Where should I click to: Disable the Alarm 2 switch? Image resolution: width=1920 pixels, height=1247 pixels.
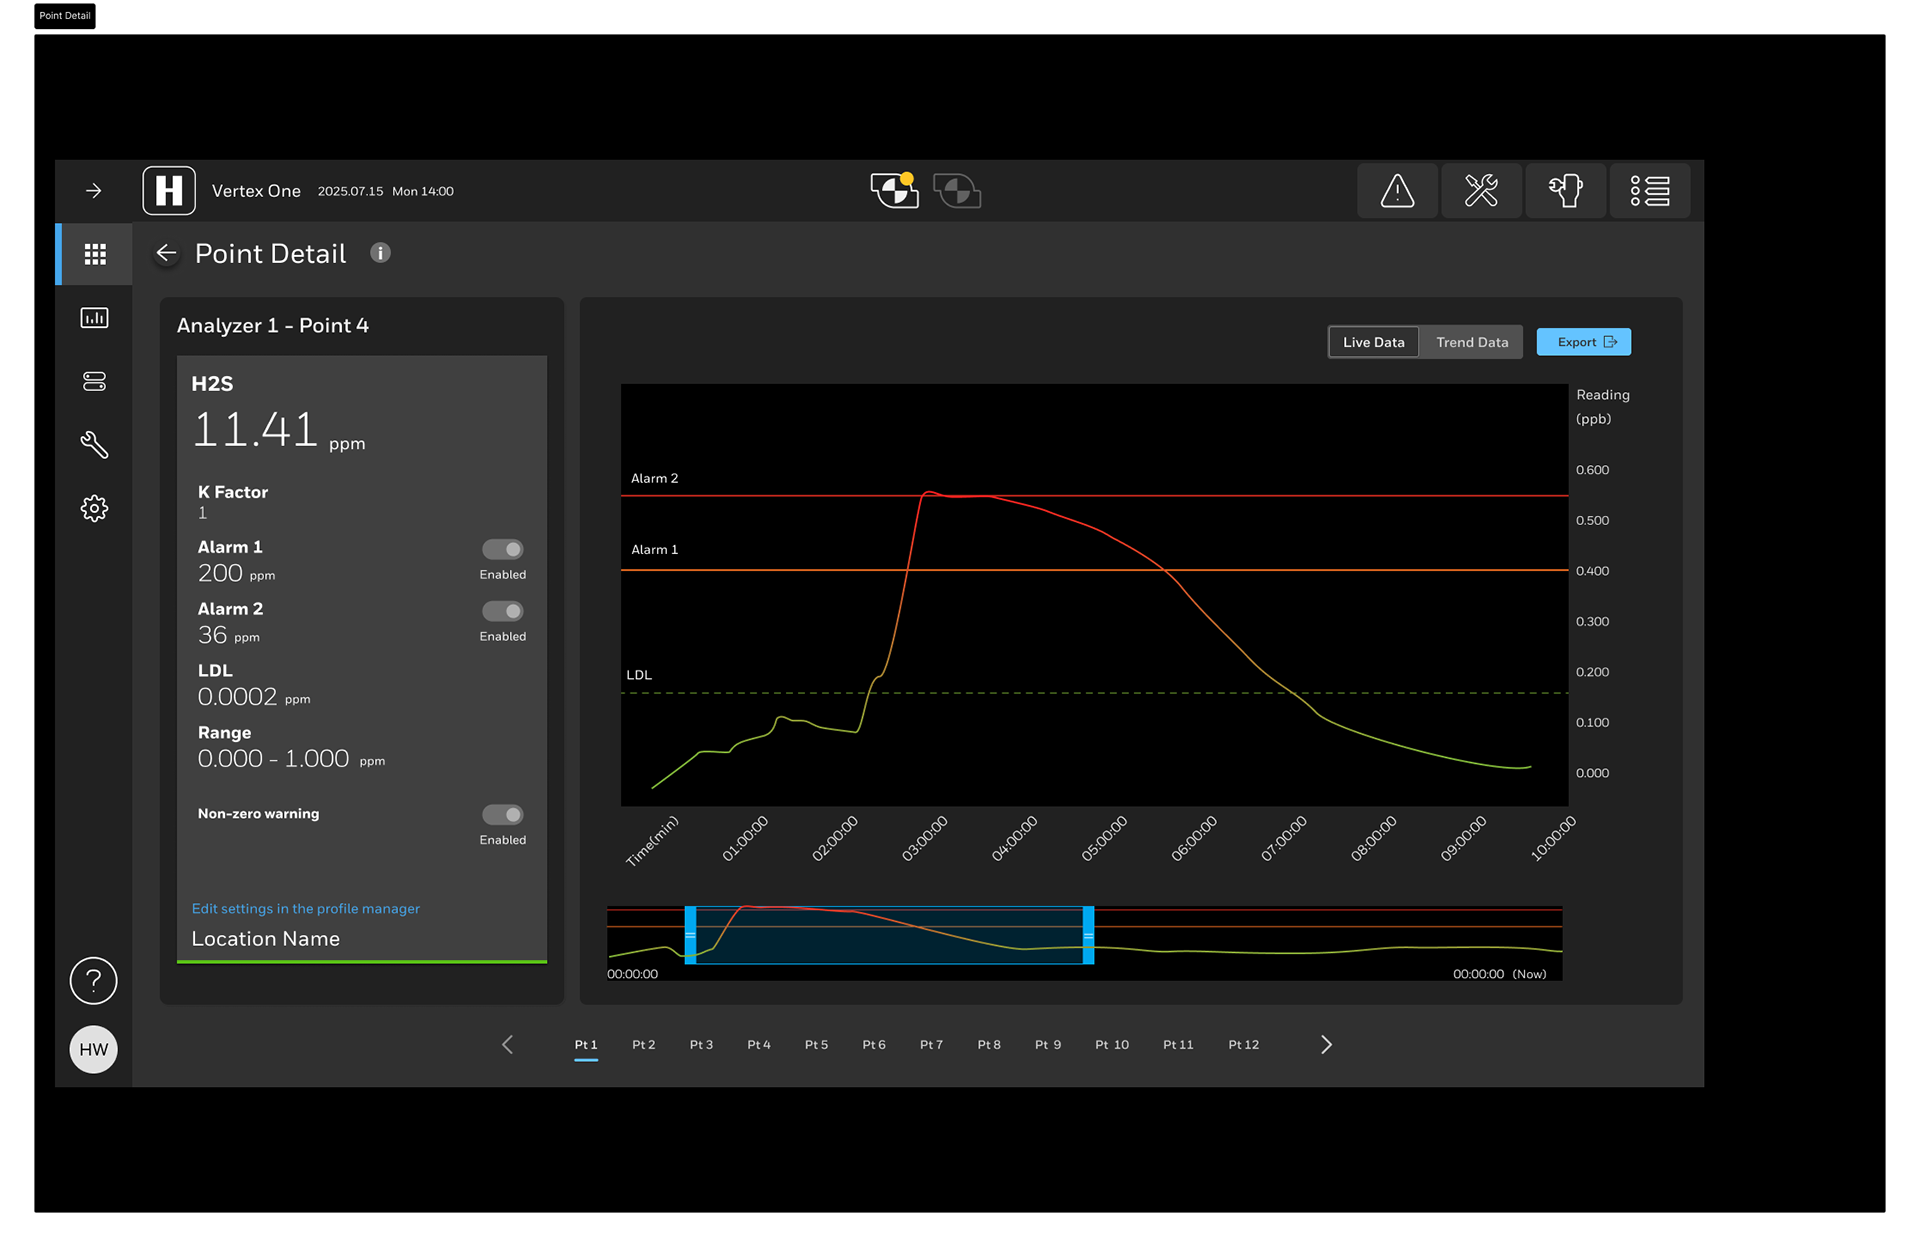tap(502, 611)
